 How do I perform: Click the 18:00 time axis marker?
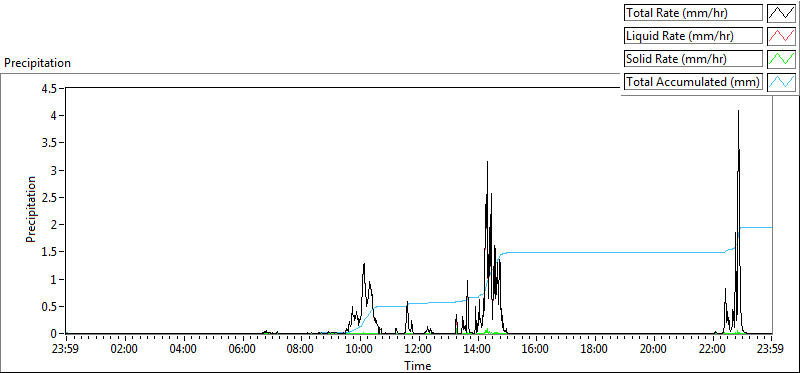pos(595,350)
